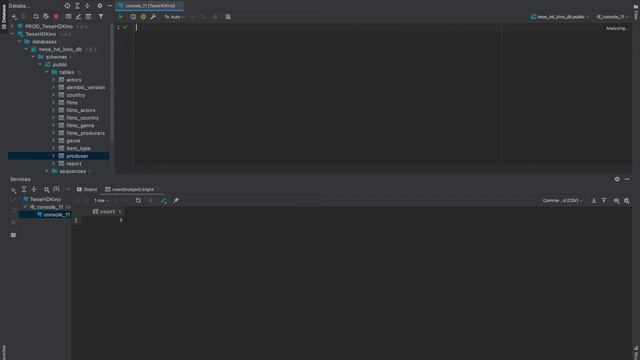Expand all in Services toolbar
This screenshot has height=360, width=640.
[24, 189]
